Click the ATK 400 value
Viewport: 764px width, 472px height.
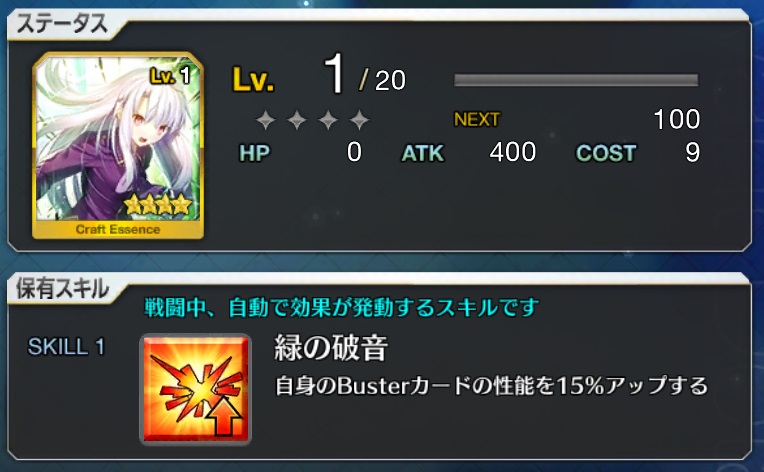pyautogui.click(x=513, y=152)
